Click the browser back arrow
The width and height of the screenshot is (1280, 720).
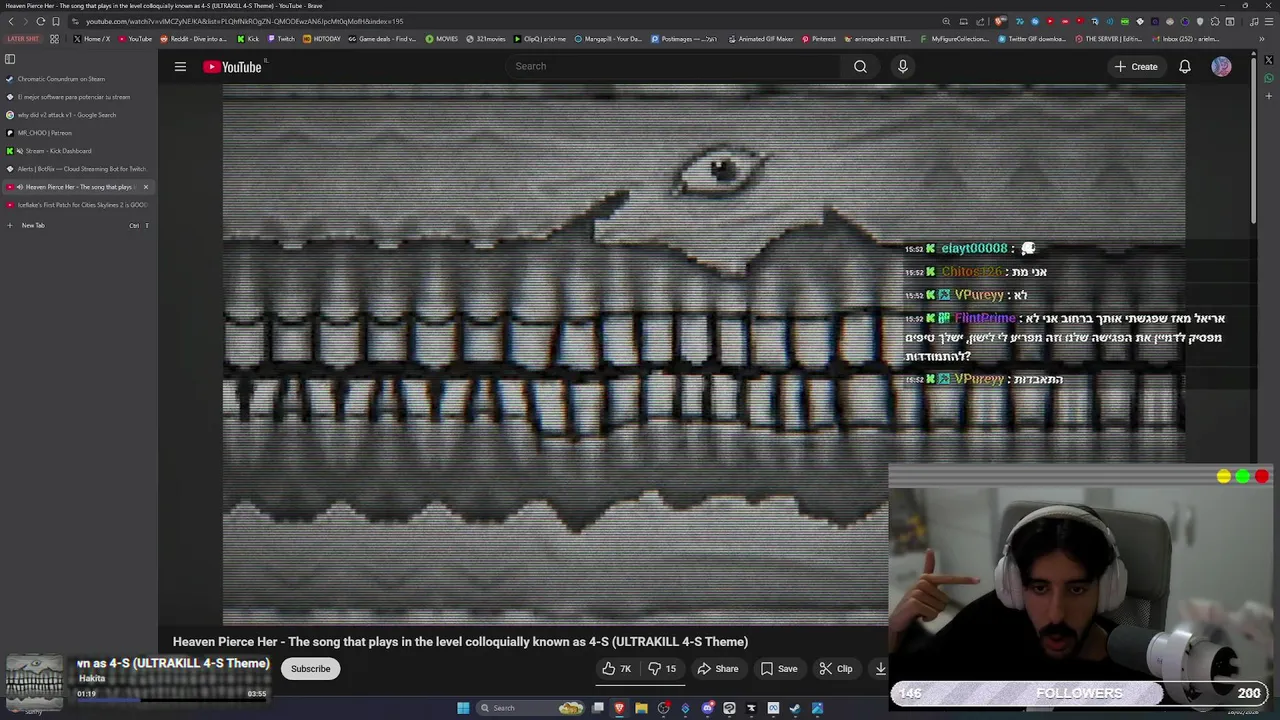[9, 21]
